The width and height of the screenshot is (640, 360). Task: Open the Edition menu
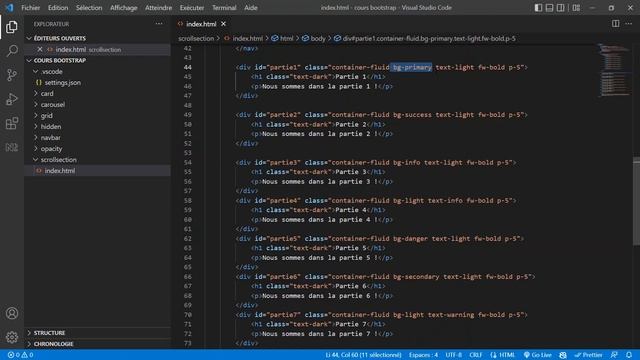click(x=58, y=8)
